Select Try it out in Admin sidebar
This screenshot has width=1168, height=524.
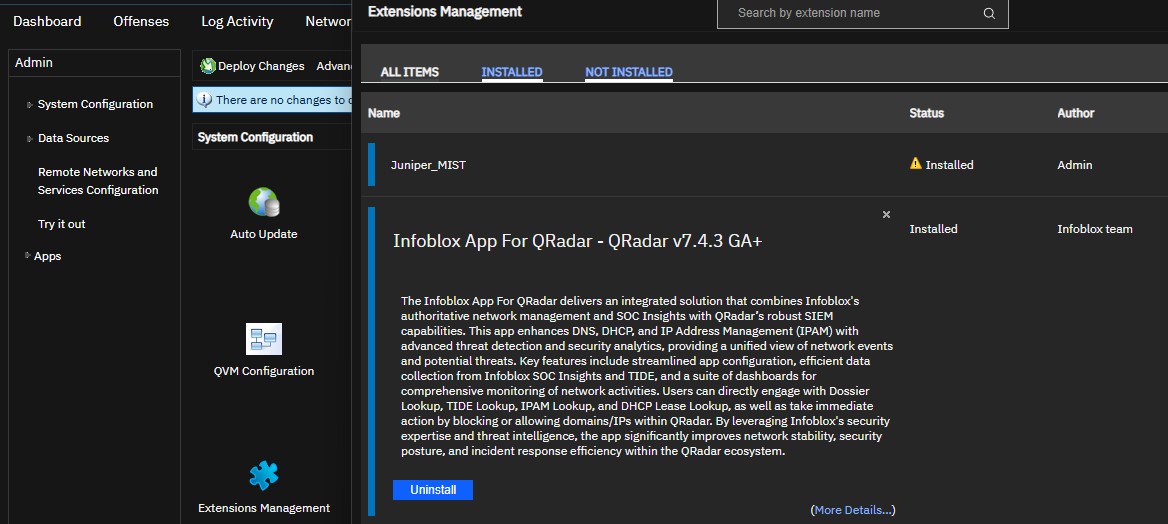coord(62,224)
